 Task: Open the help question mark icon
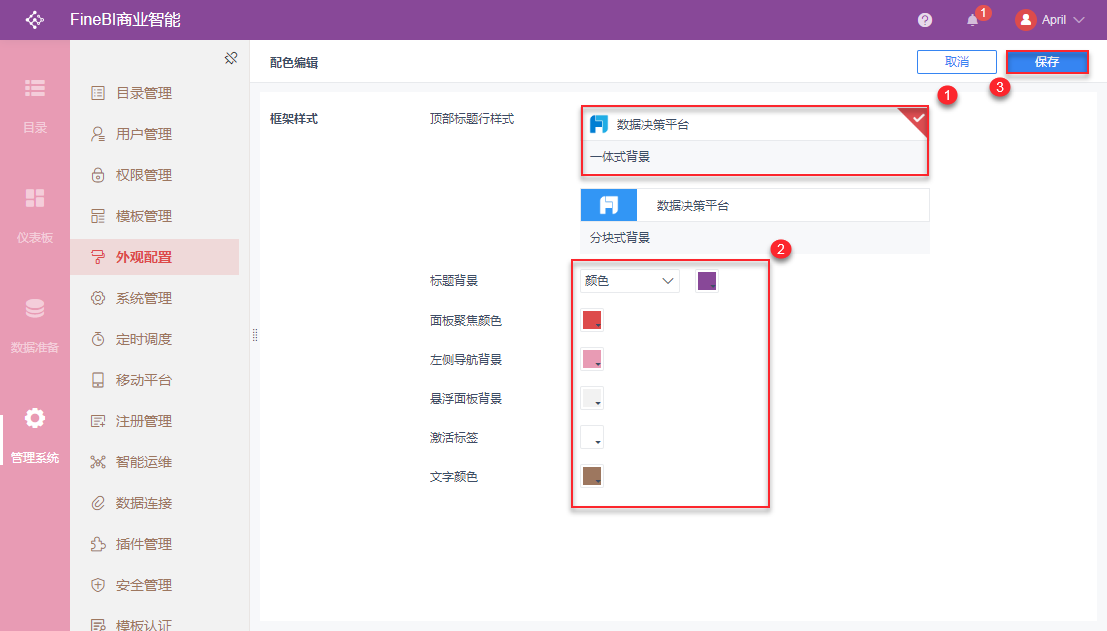coord(925,20)
